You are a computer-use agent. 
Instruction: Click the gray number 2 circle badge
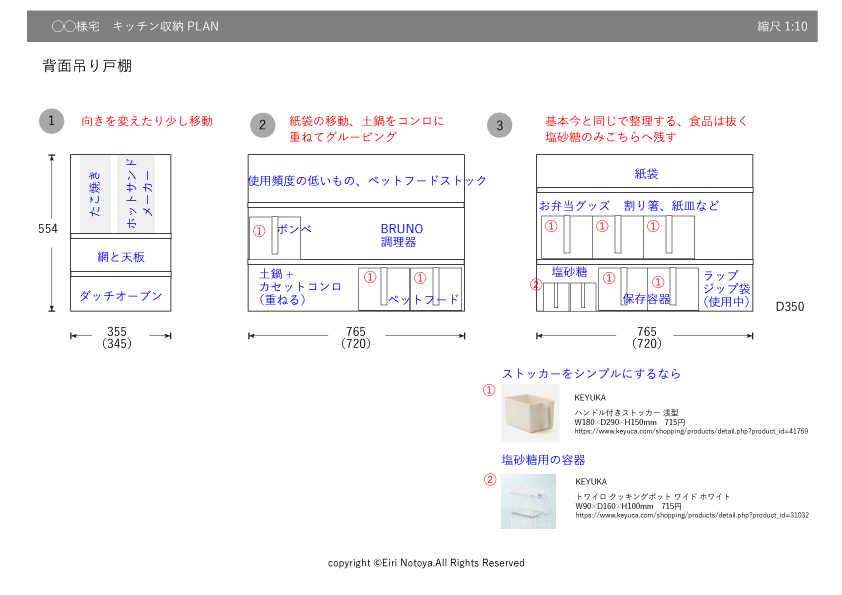tap(262, 125)
